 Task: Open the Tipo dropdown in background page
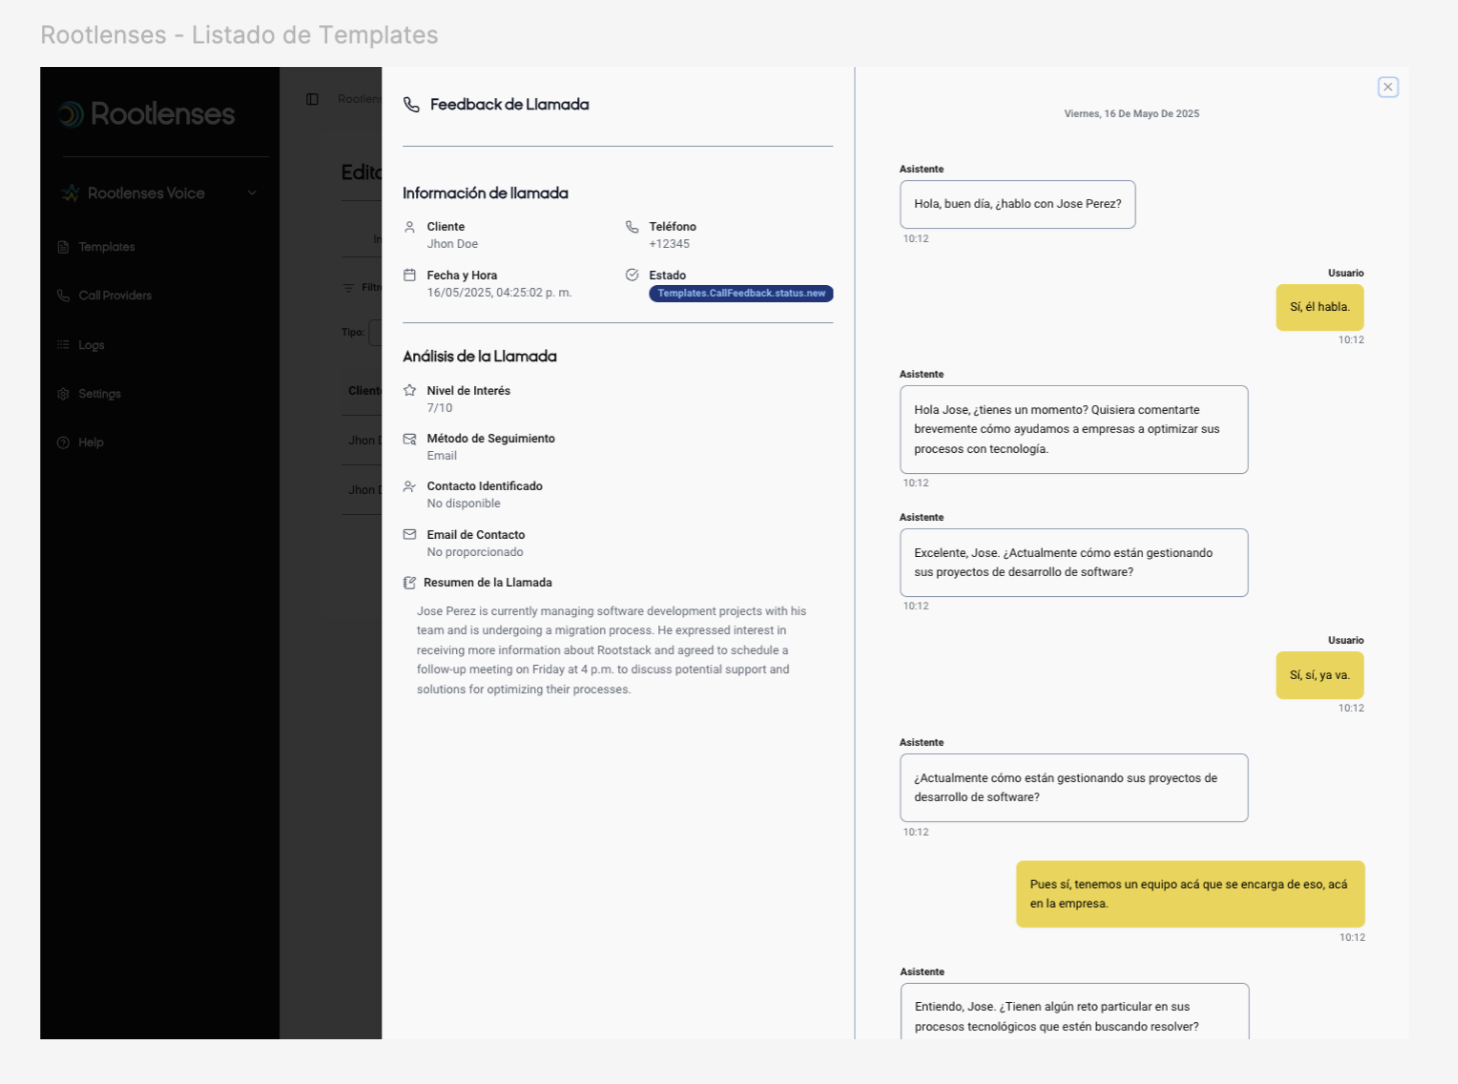(375, 332)
